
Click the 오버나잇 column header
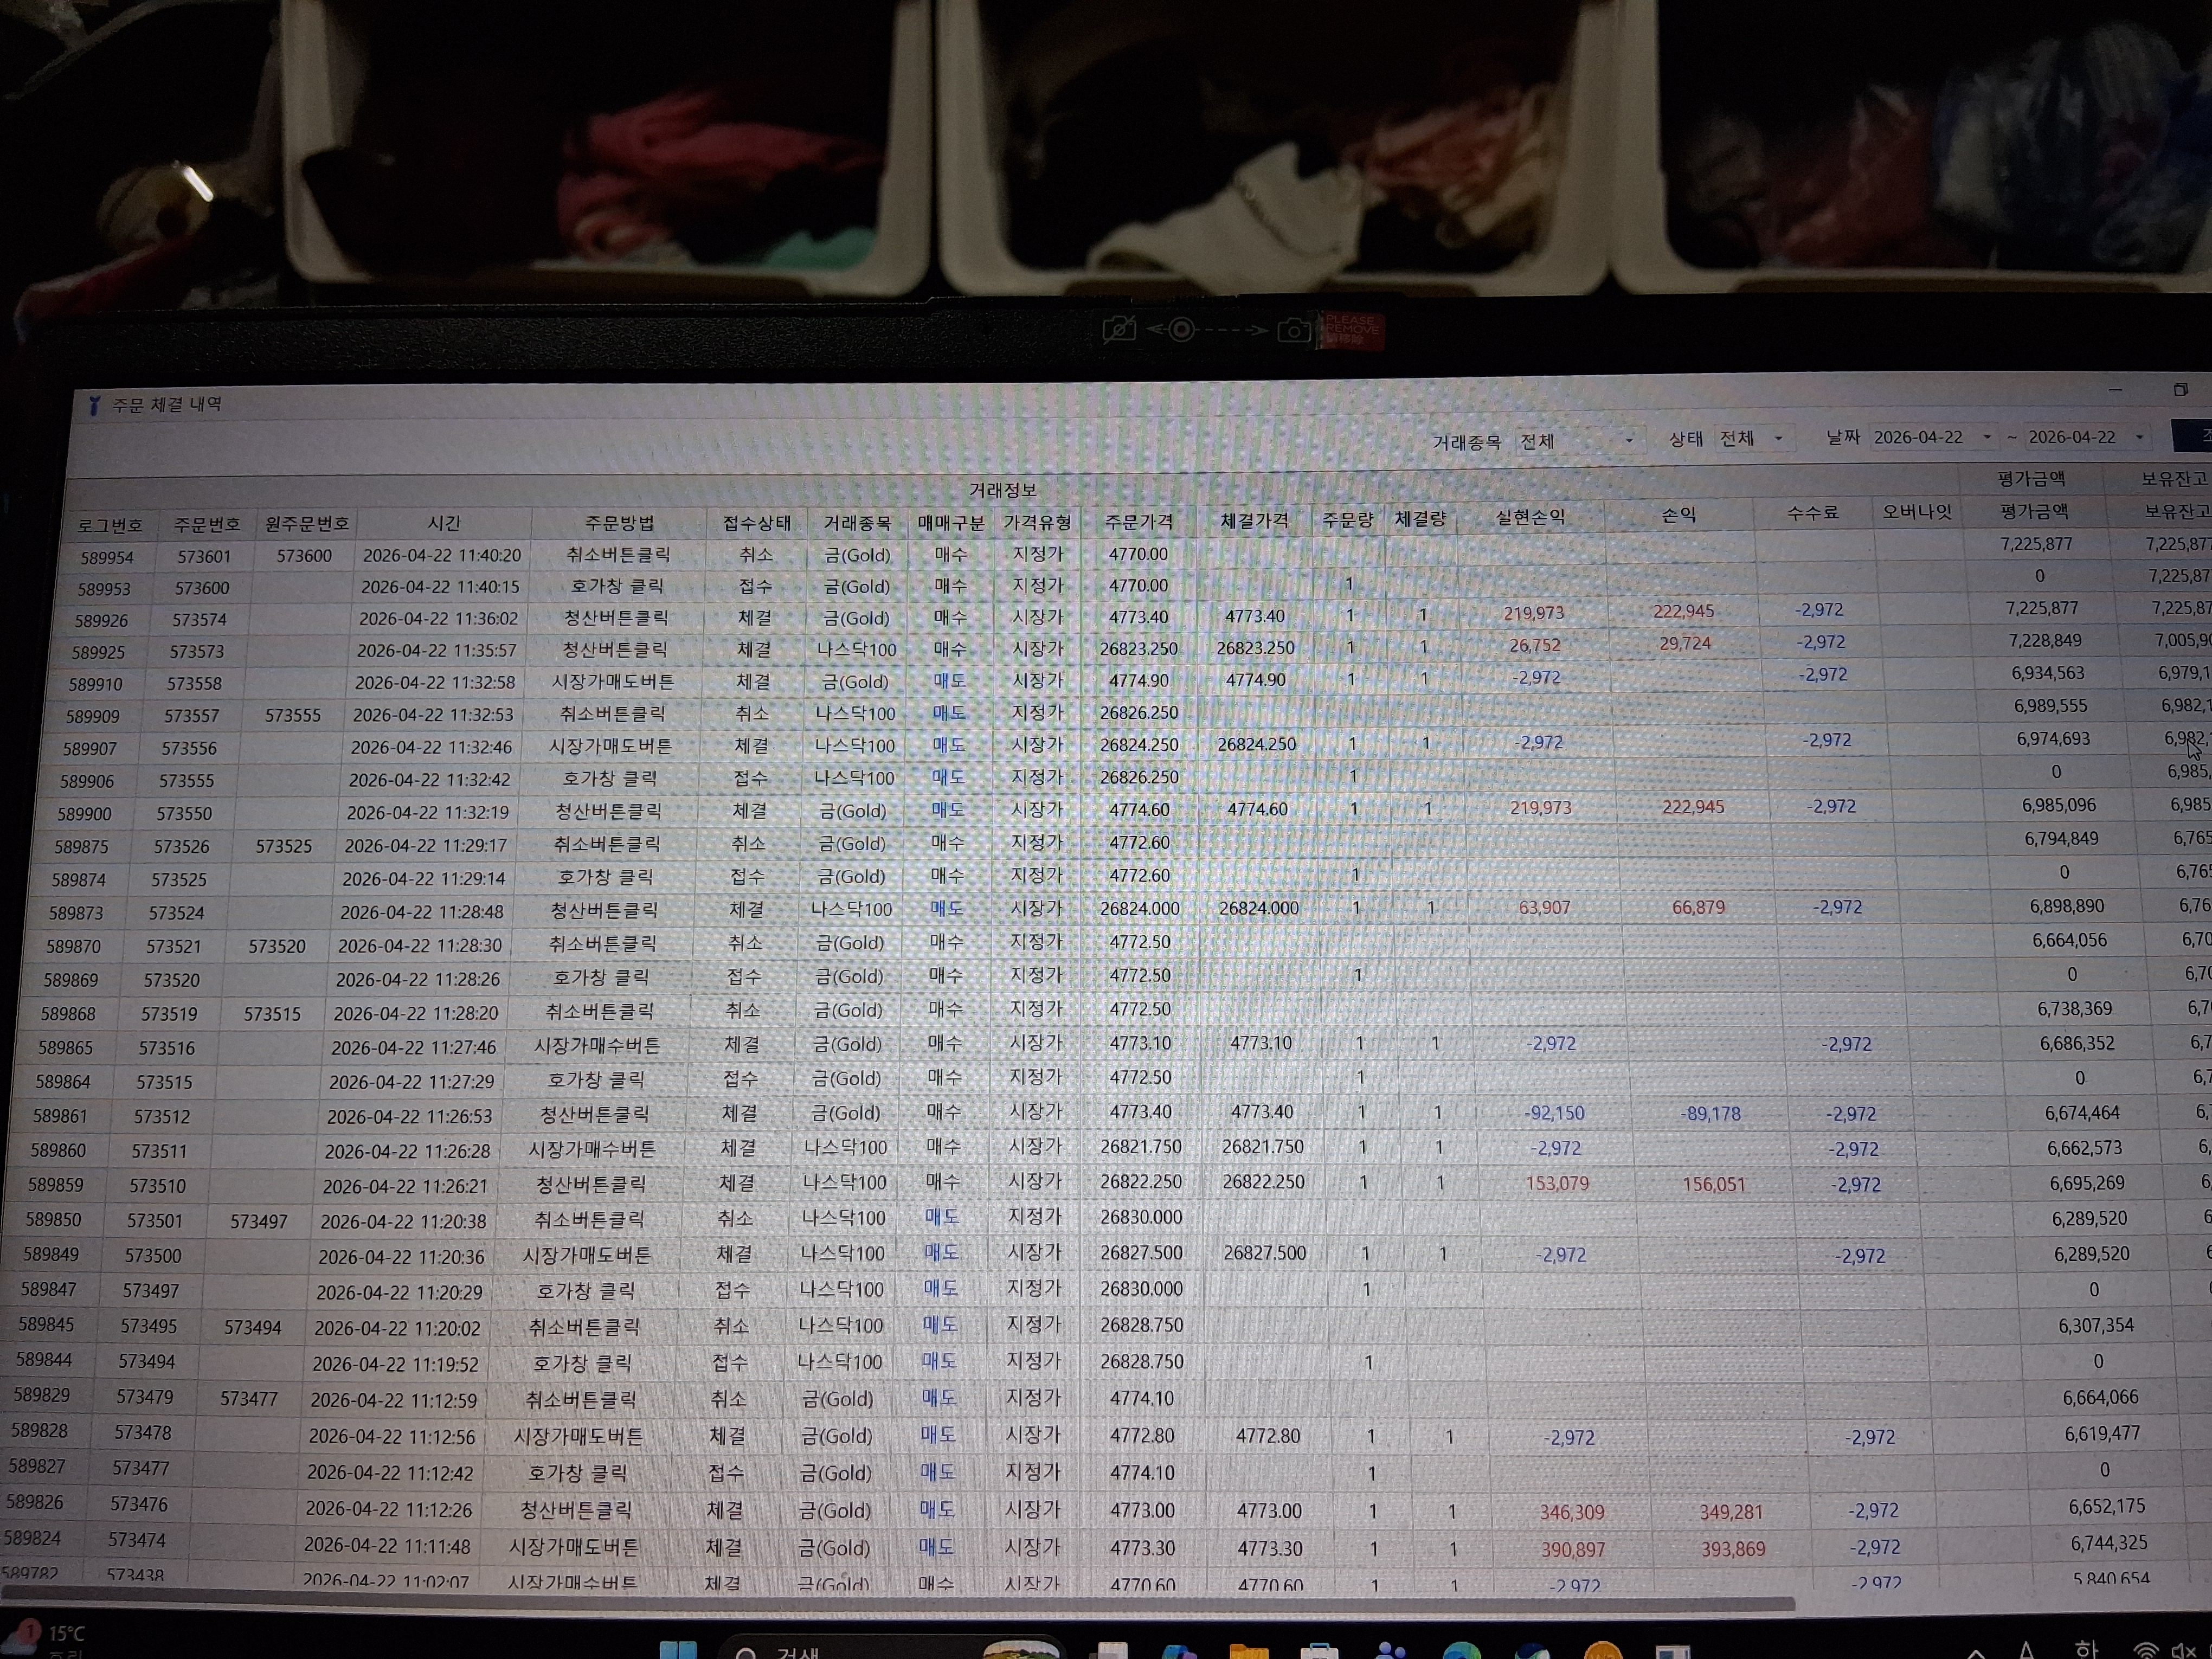pyautogui.click(x=1917, y=511)
